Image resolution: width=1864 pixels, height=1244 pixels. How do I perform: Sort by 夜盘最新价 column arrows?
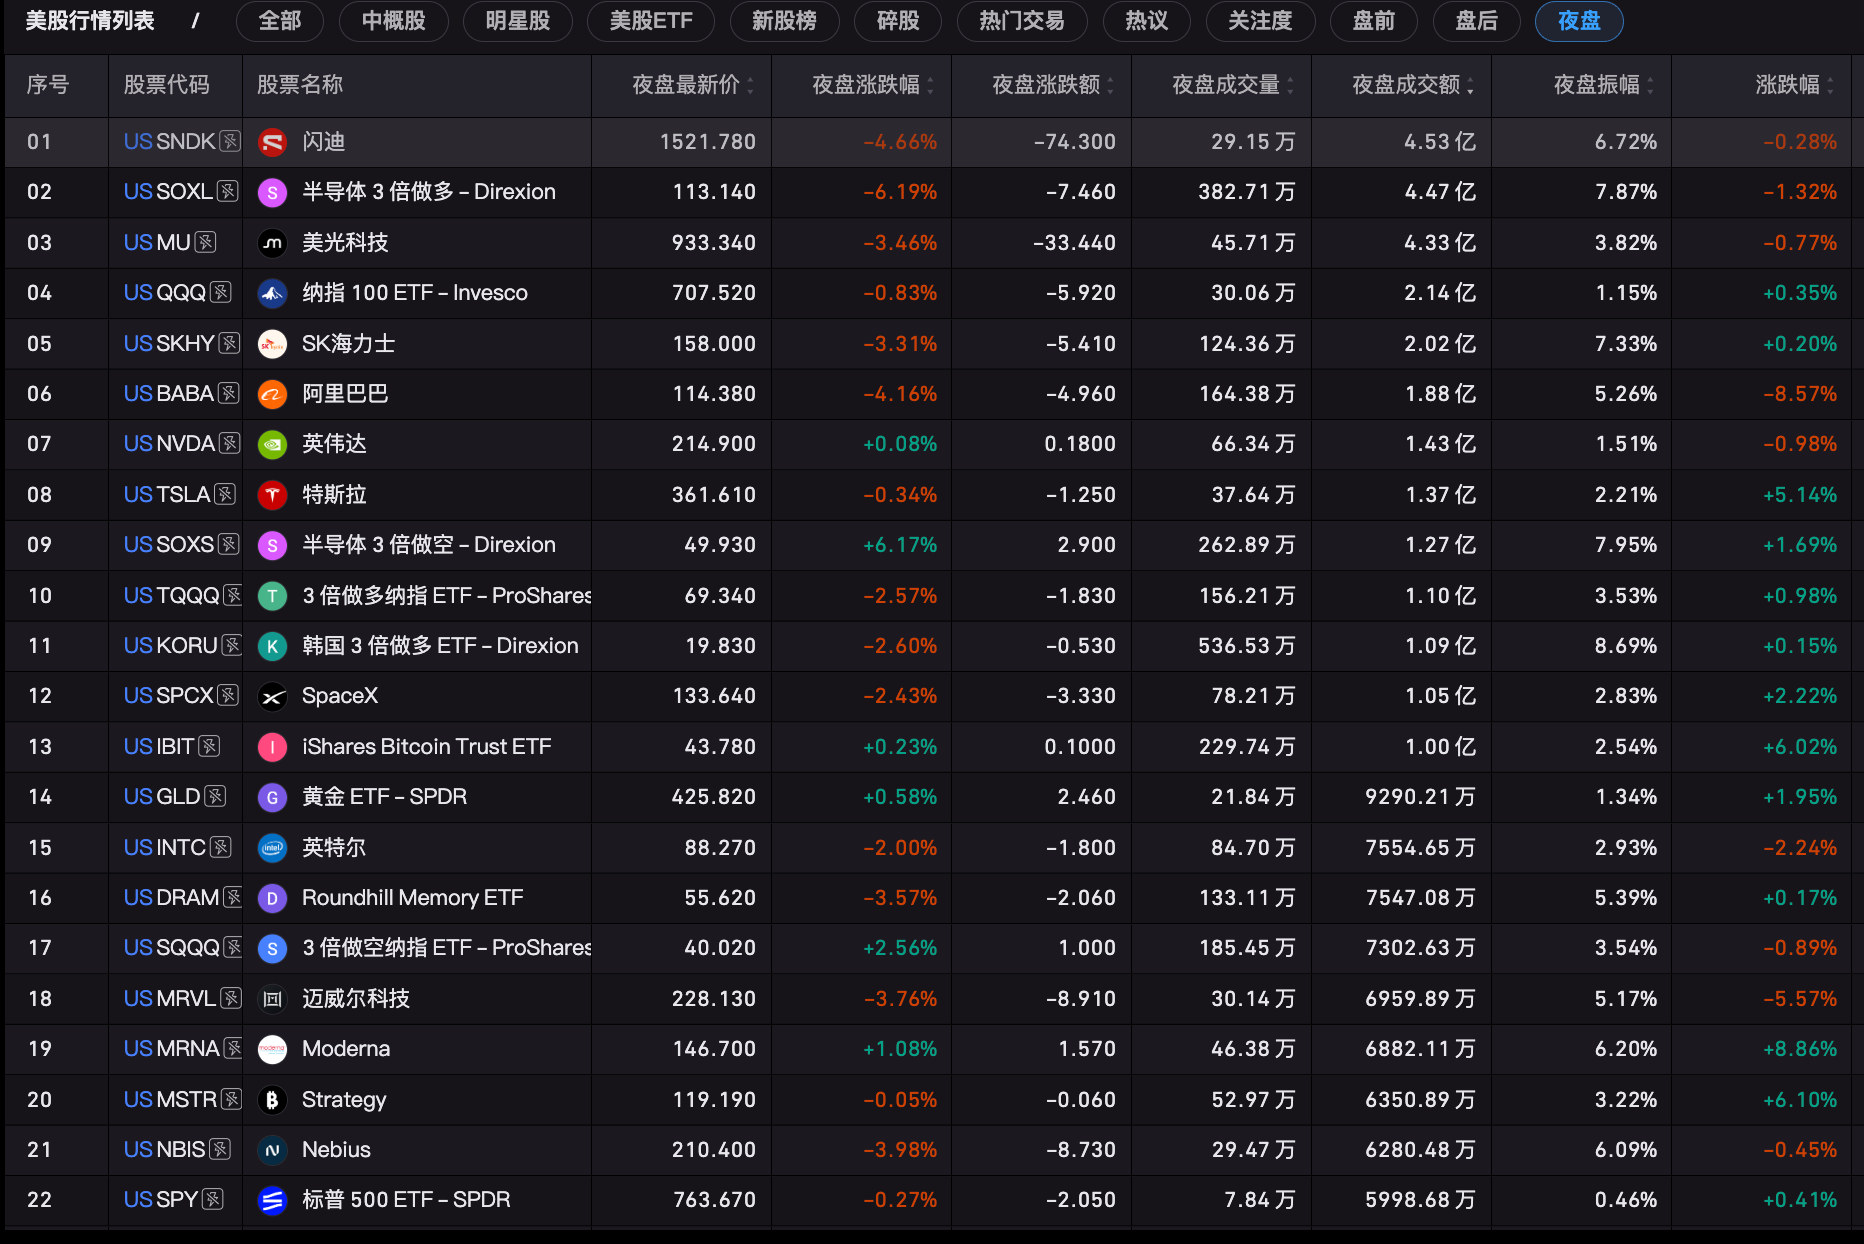coord(750,86)
